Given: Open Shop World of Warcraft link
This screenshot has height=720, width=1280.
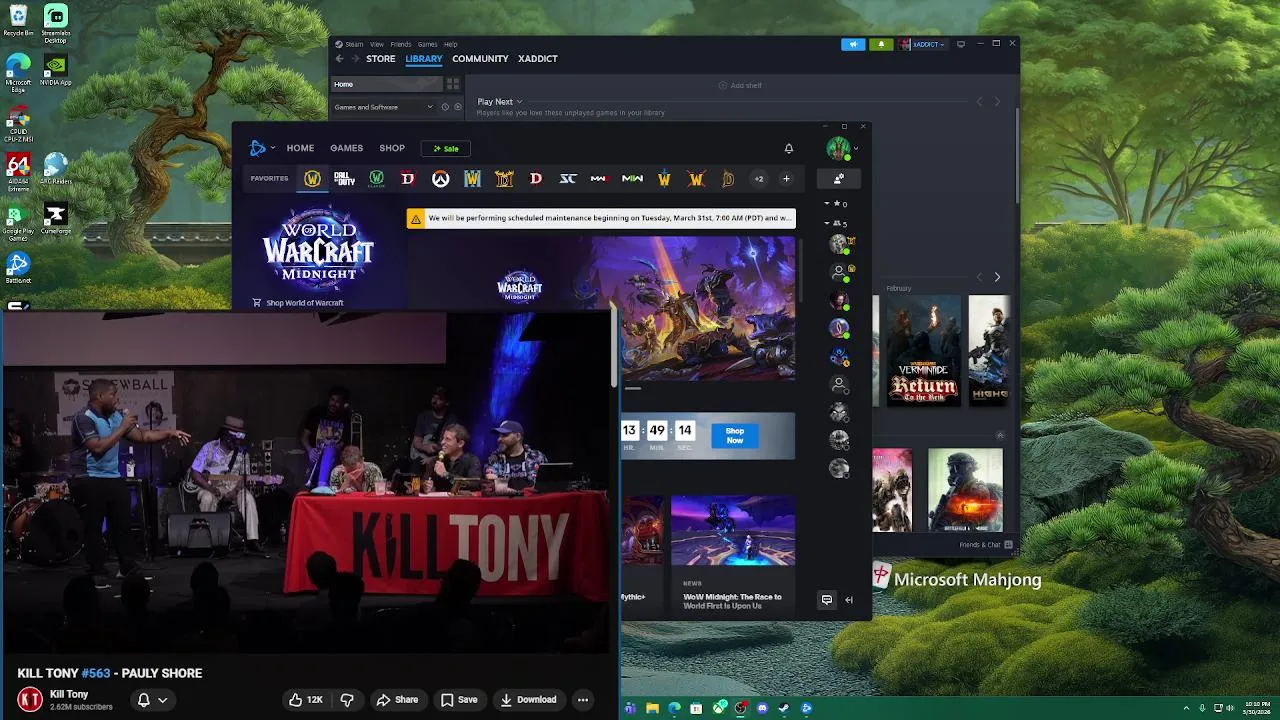Looking at the screenshot, I should pos(298,302).
